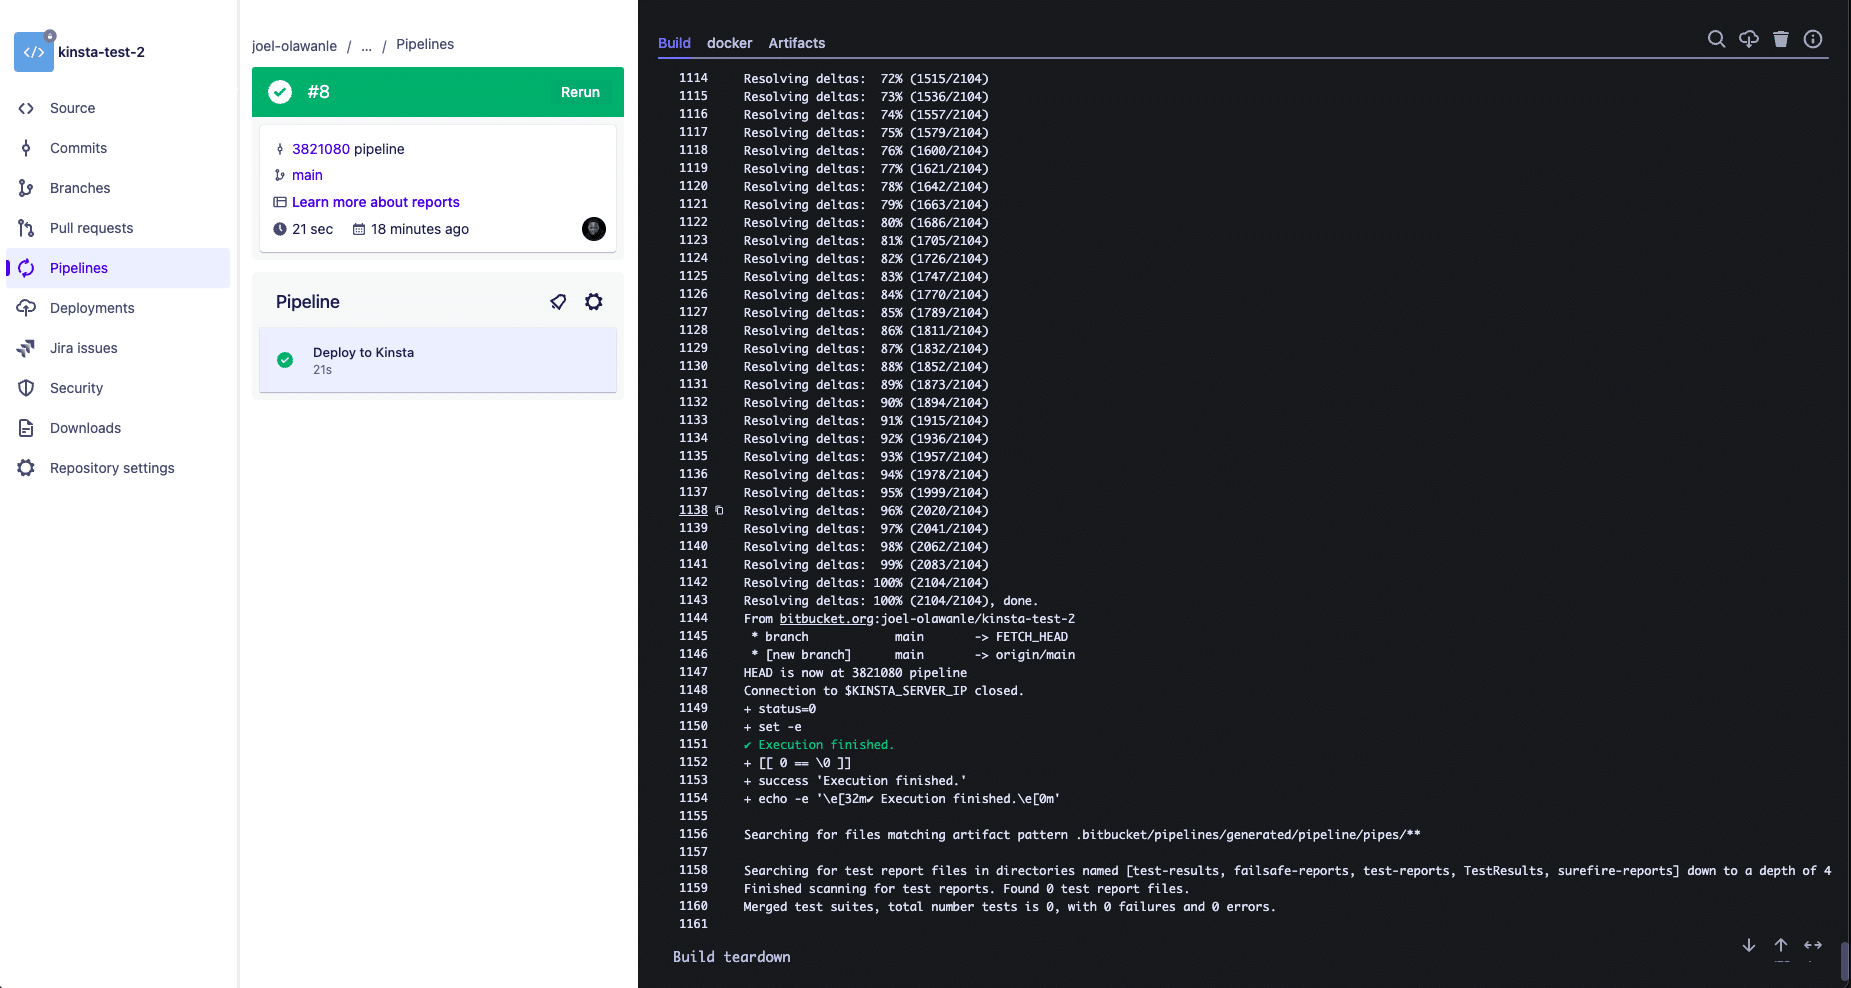Switch to the Artifacts tab
This screenshot has height=988, width=1851.
pyautogui.click(x=796, y=43)
